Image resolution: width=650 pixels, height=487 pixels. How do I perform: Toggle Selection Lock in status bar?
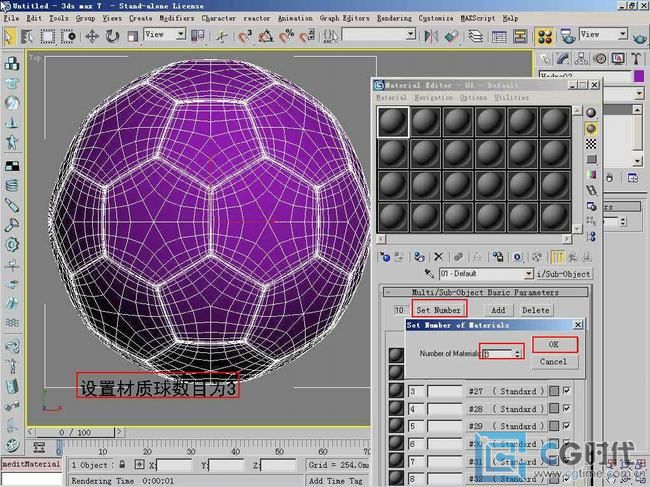point(122,464)
